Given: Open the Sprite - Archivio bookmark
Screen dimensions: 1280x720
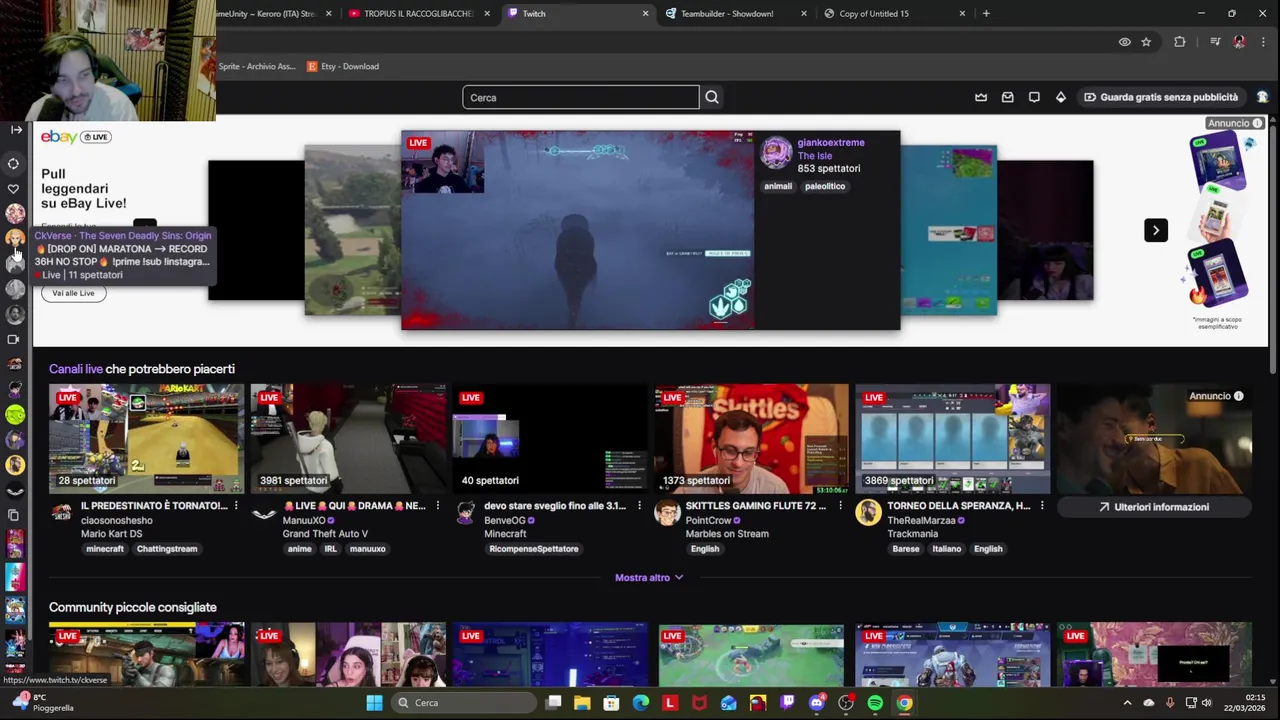Looking at the screenshot, I should [256, 66].
